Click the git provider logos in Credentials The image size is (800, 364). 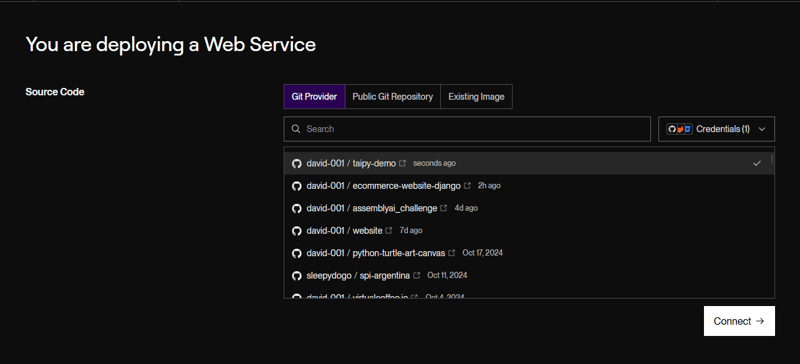pyautogui.click(x=679, y=129)
